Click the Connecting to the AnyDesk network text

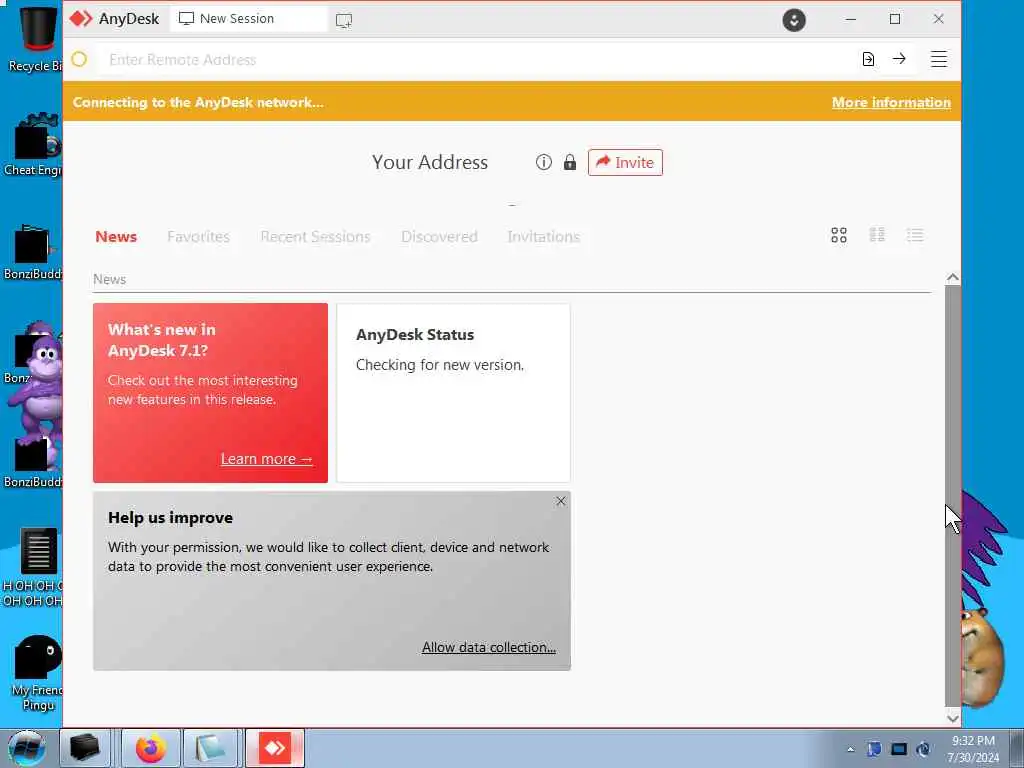pyautogui.click(x=198, y=103)
